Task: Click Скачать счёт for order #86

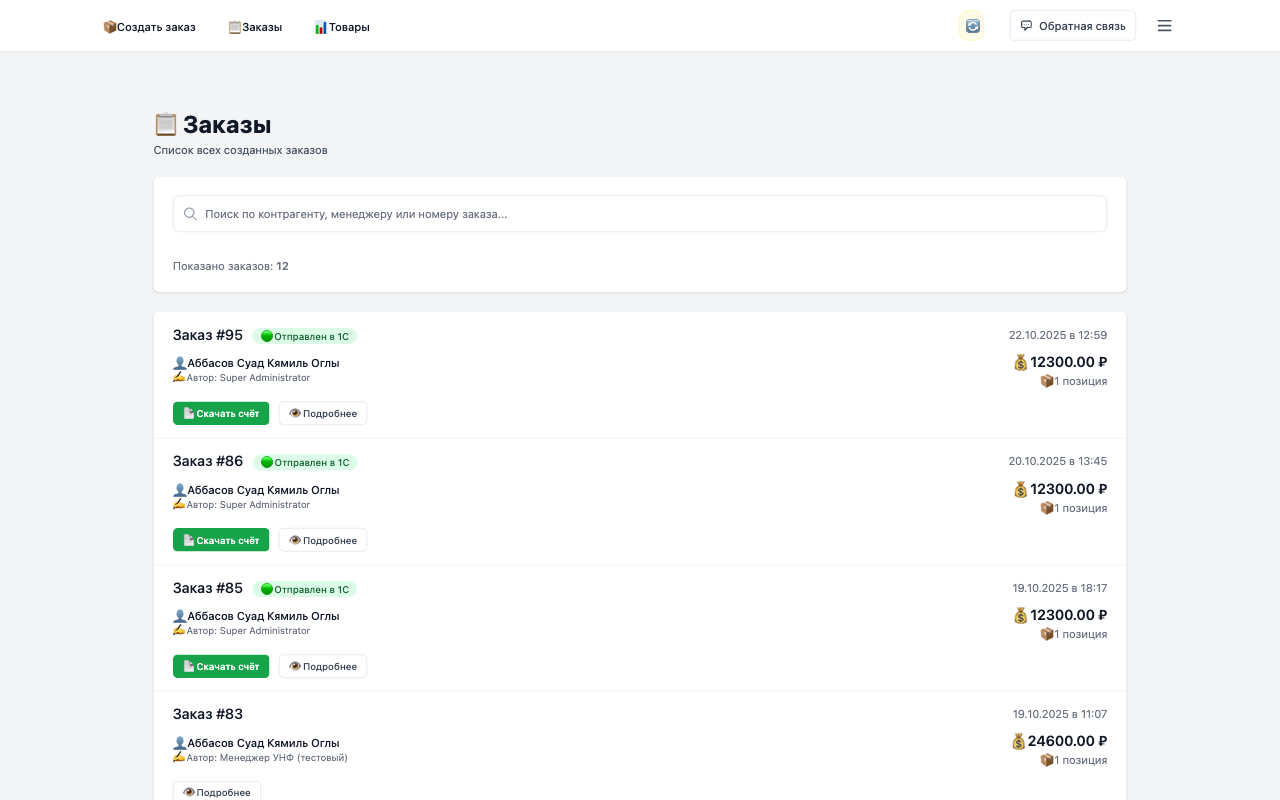Action: [221, 540]
